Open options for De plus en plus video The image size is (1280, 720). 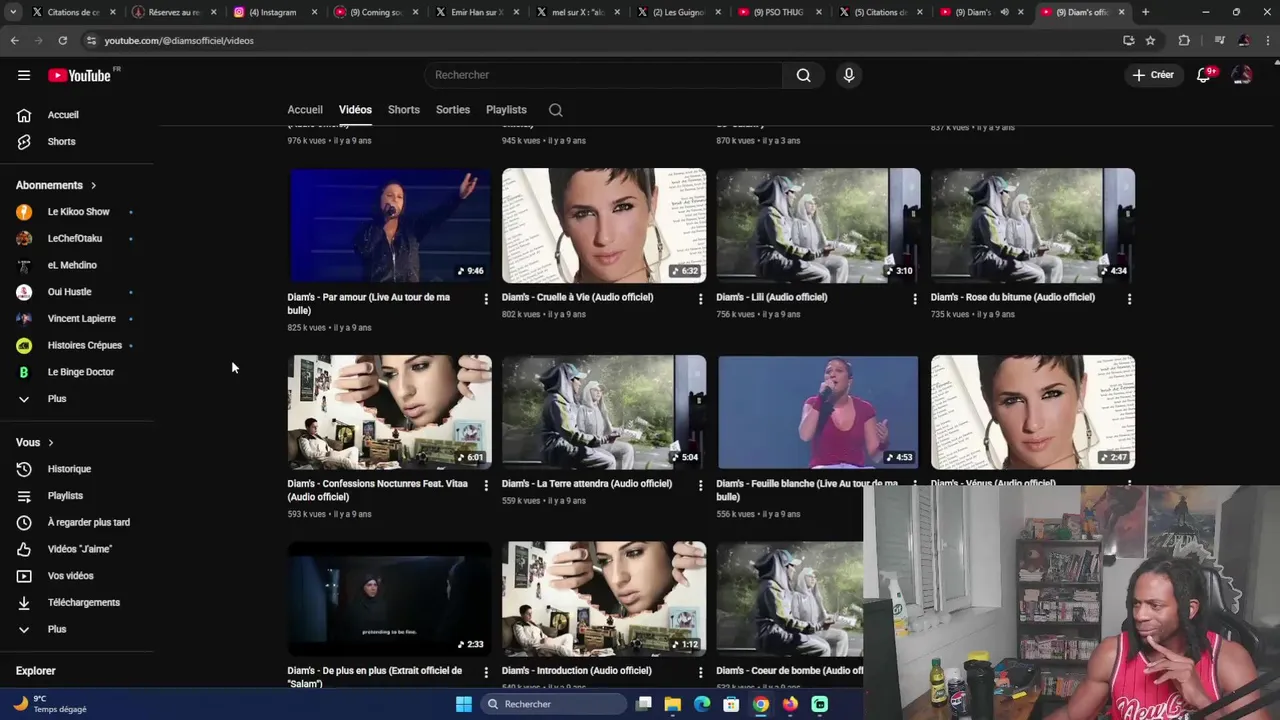486,672
